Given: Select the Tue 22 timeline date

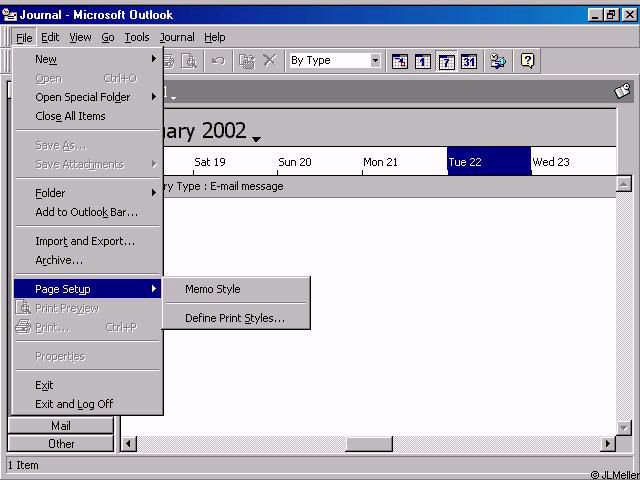Looking at the screenshot, I should pyautogui.click(x=489, y=161).
